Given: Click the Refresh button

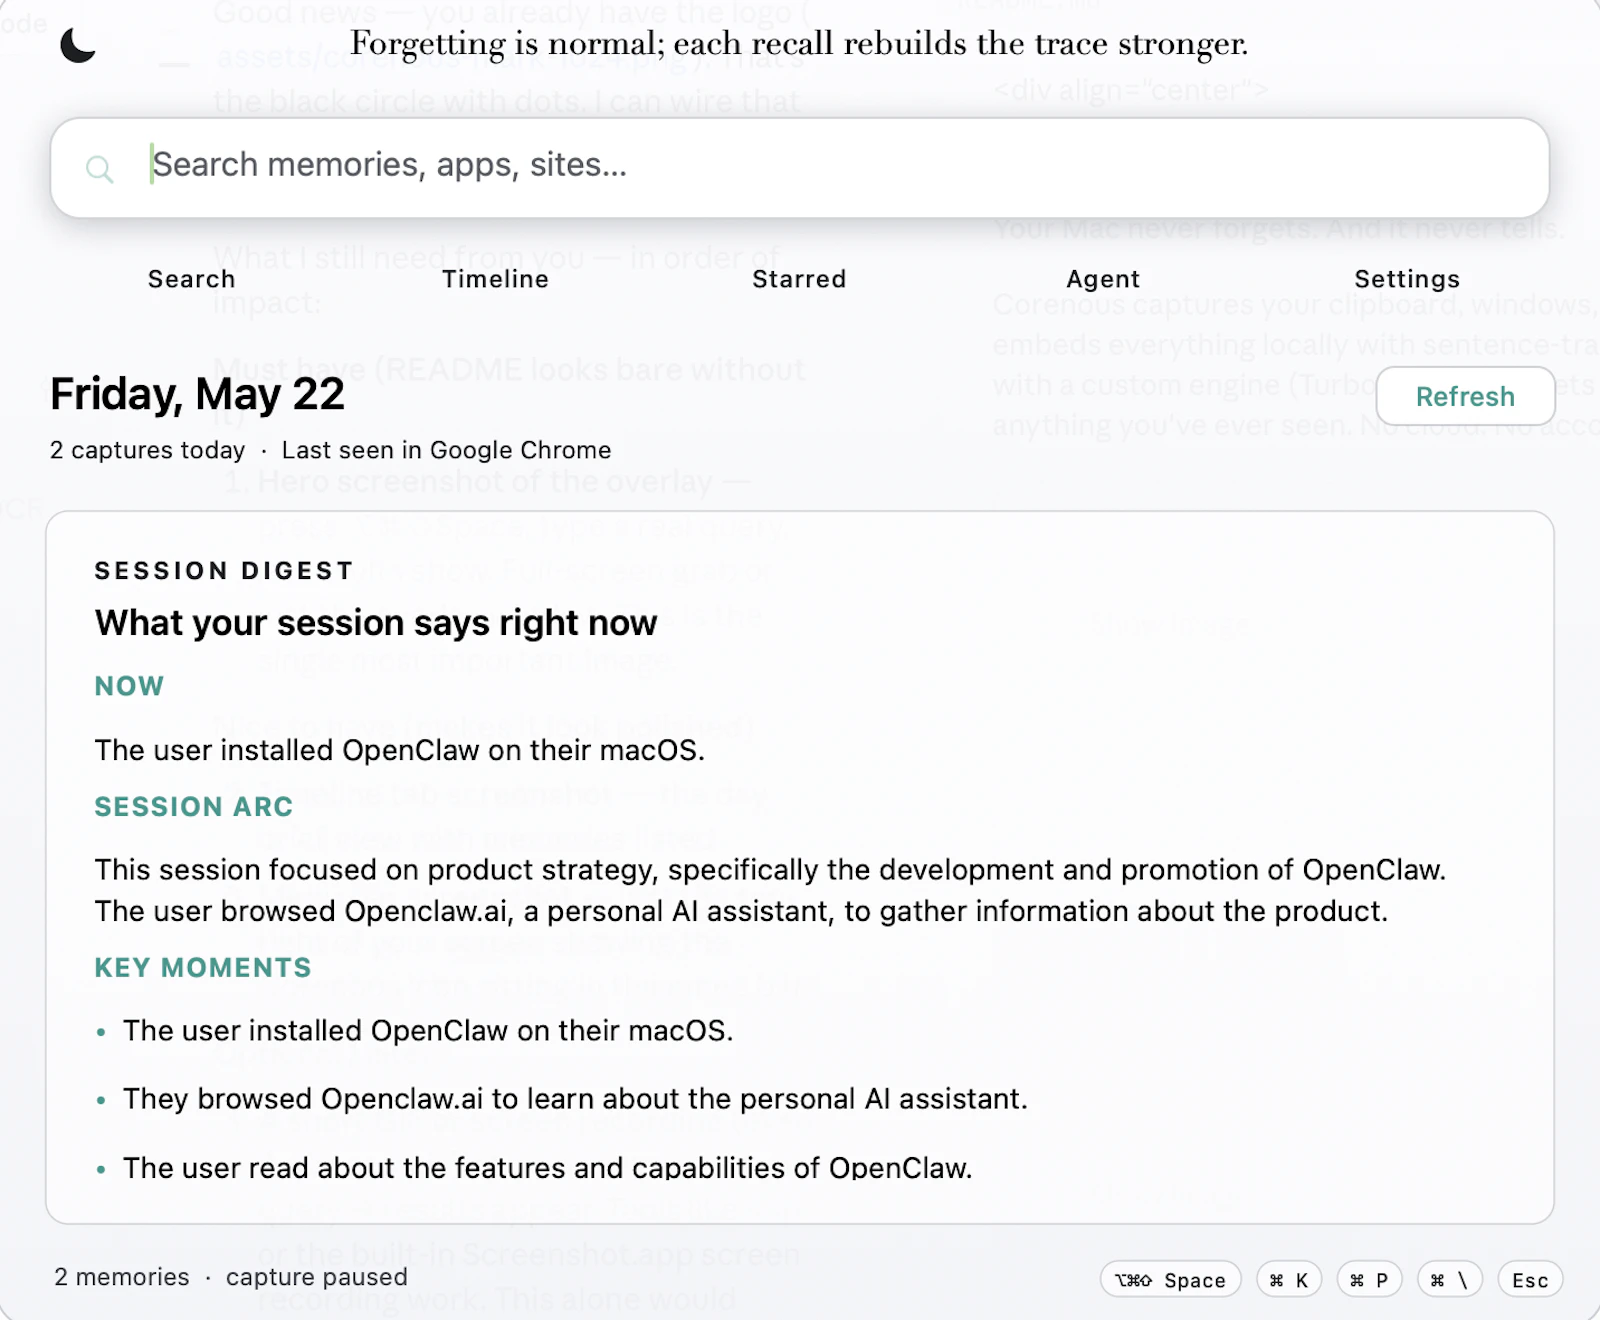Looking at the screenshot, I should pos(1465,396).
